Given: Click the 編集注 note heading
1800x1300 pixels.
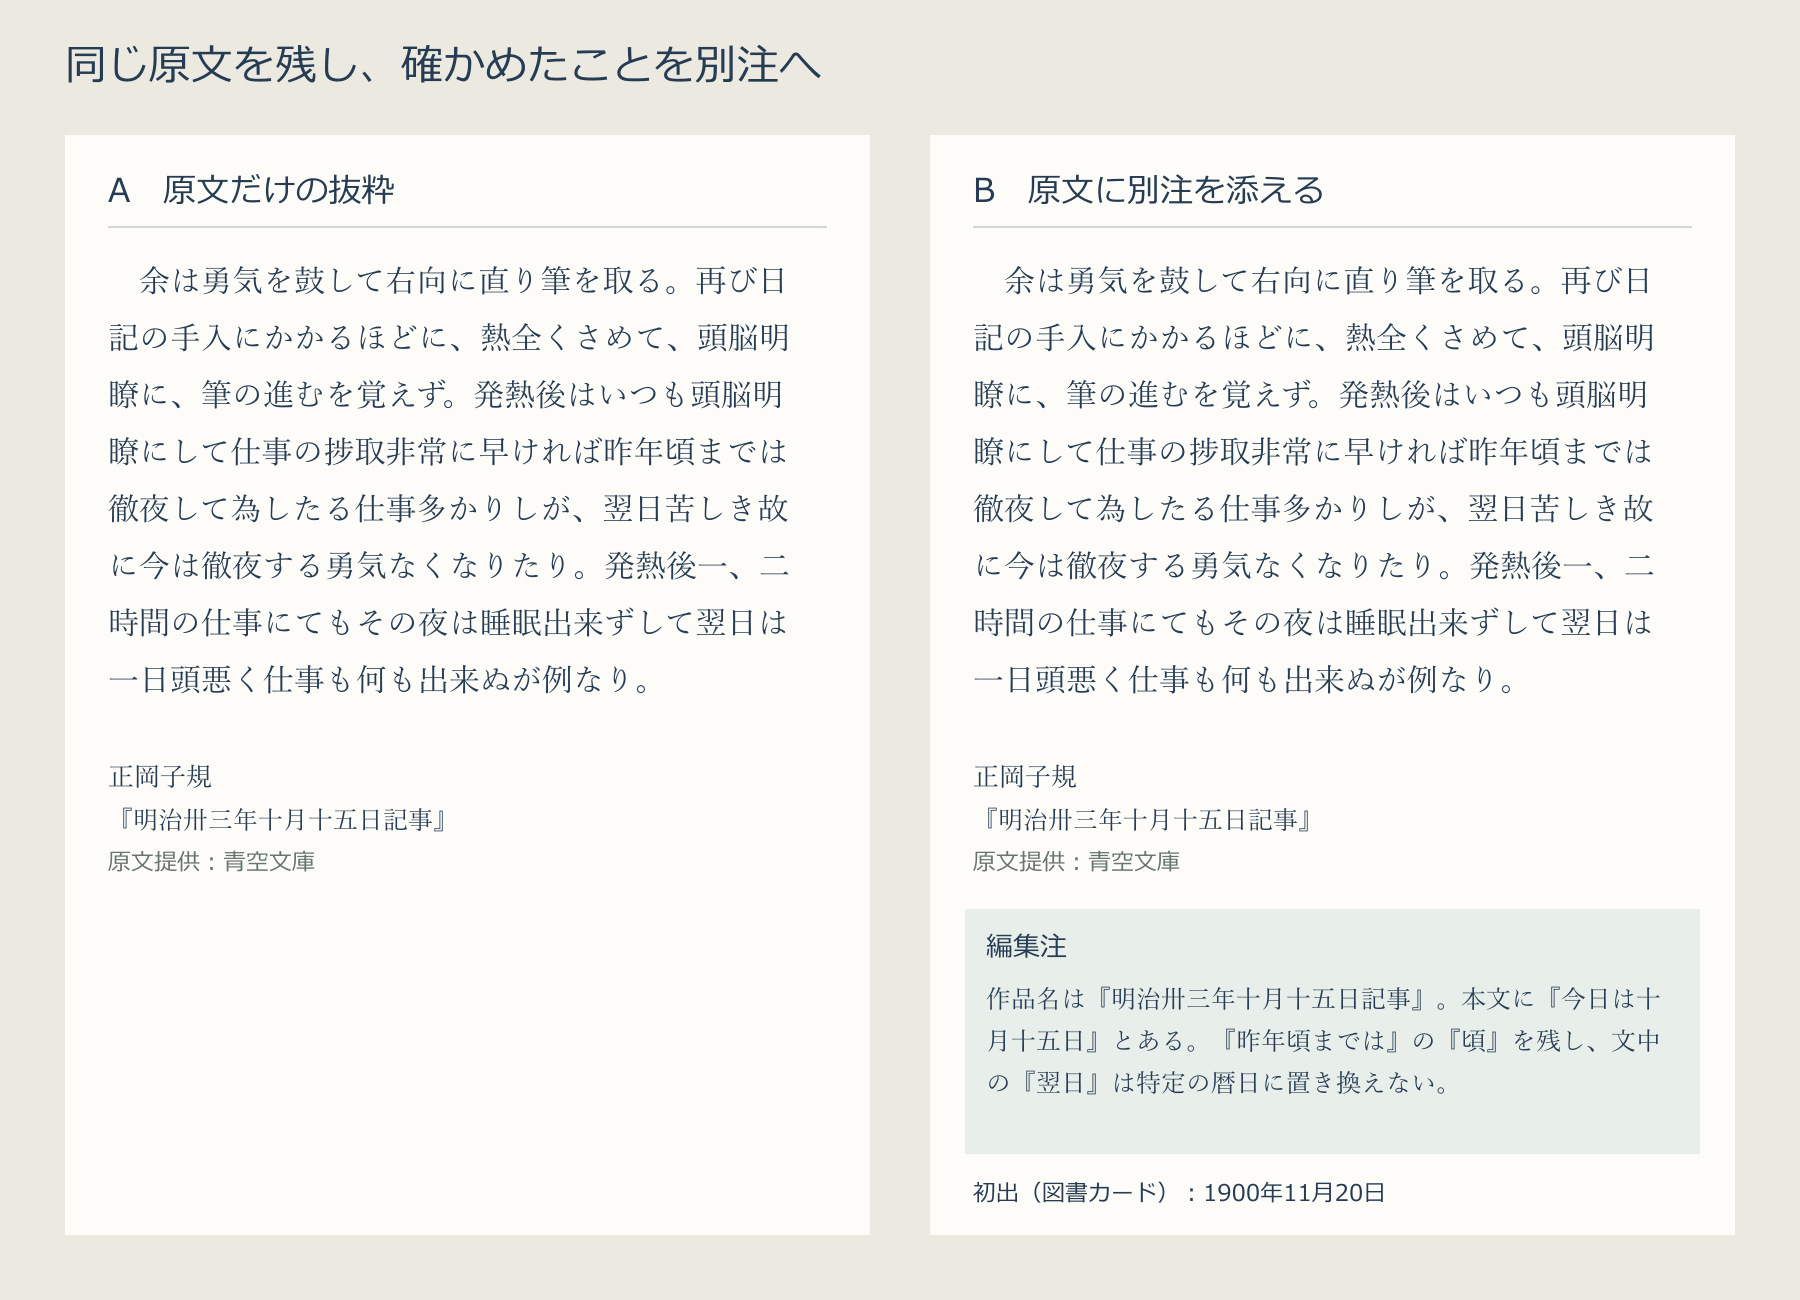Looking at the screenshot, I should (x=1026, y=946).
